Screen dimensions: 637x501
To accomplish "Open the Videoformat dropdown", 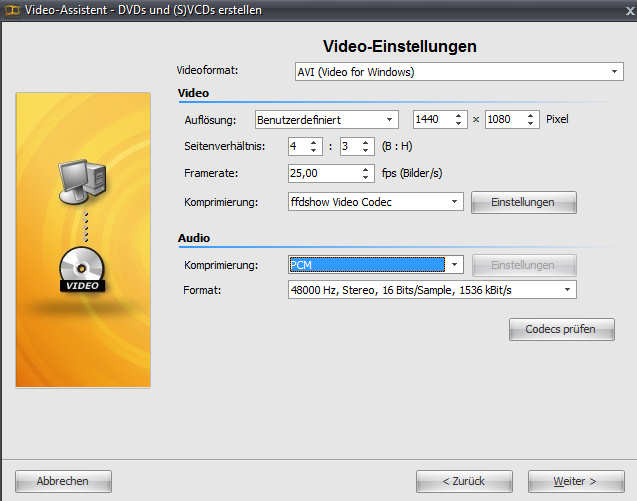I will coord(616,72).
